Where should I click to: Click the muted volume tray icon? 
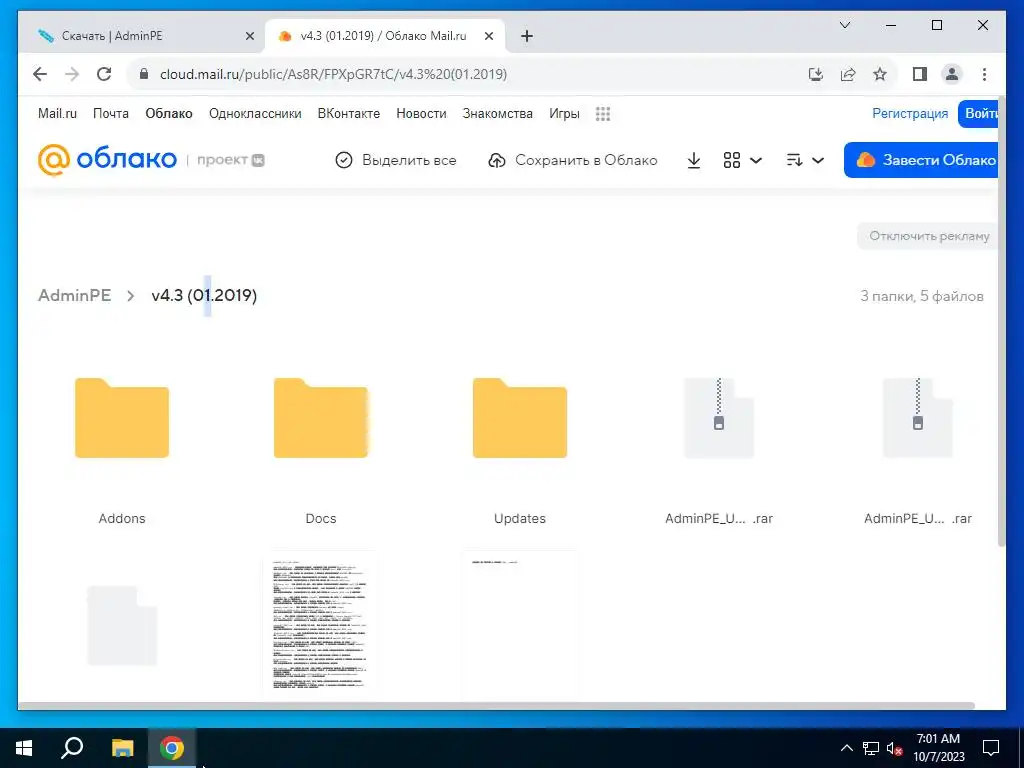(894, 748)
